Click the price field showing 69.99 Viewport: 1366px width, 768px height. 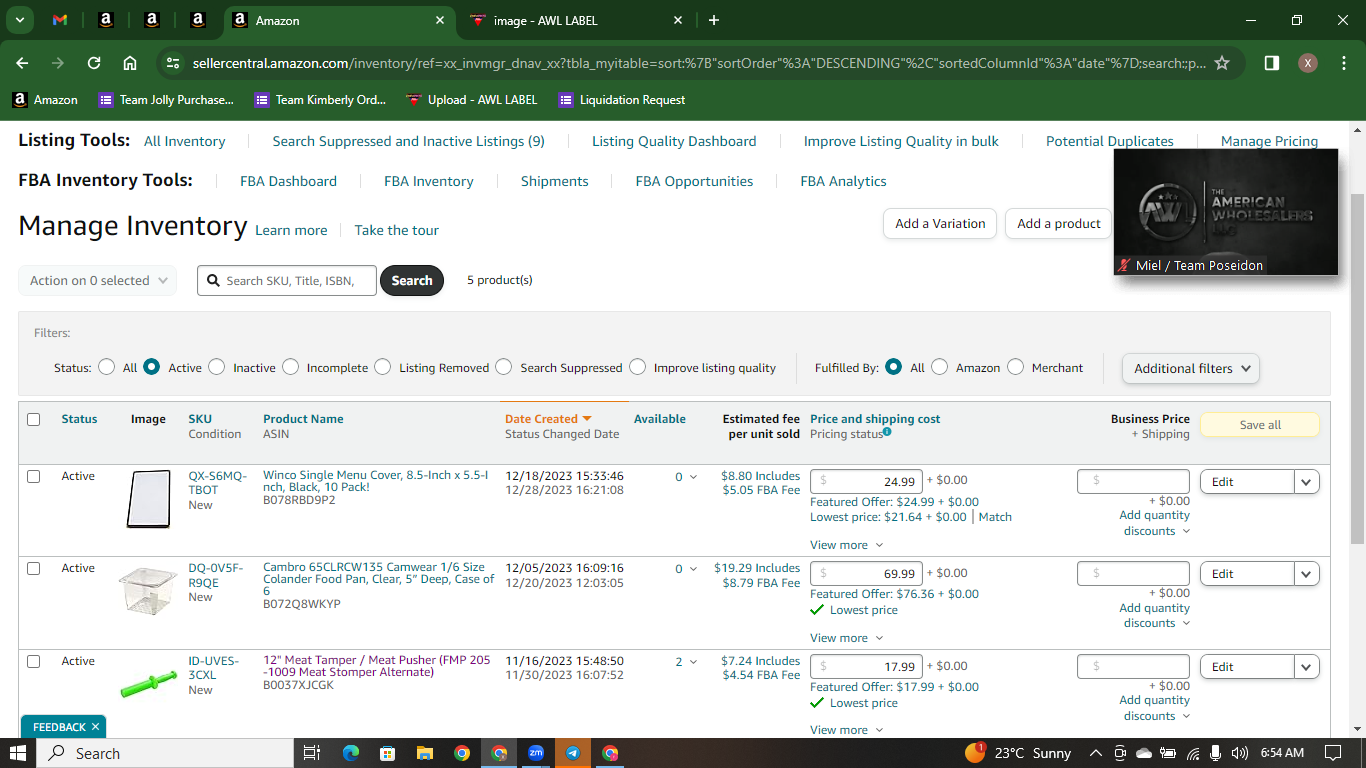tap(866, 574)
